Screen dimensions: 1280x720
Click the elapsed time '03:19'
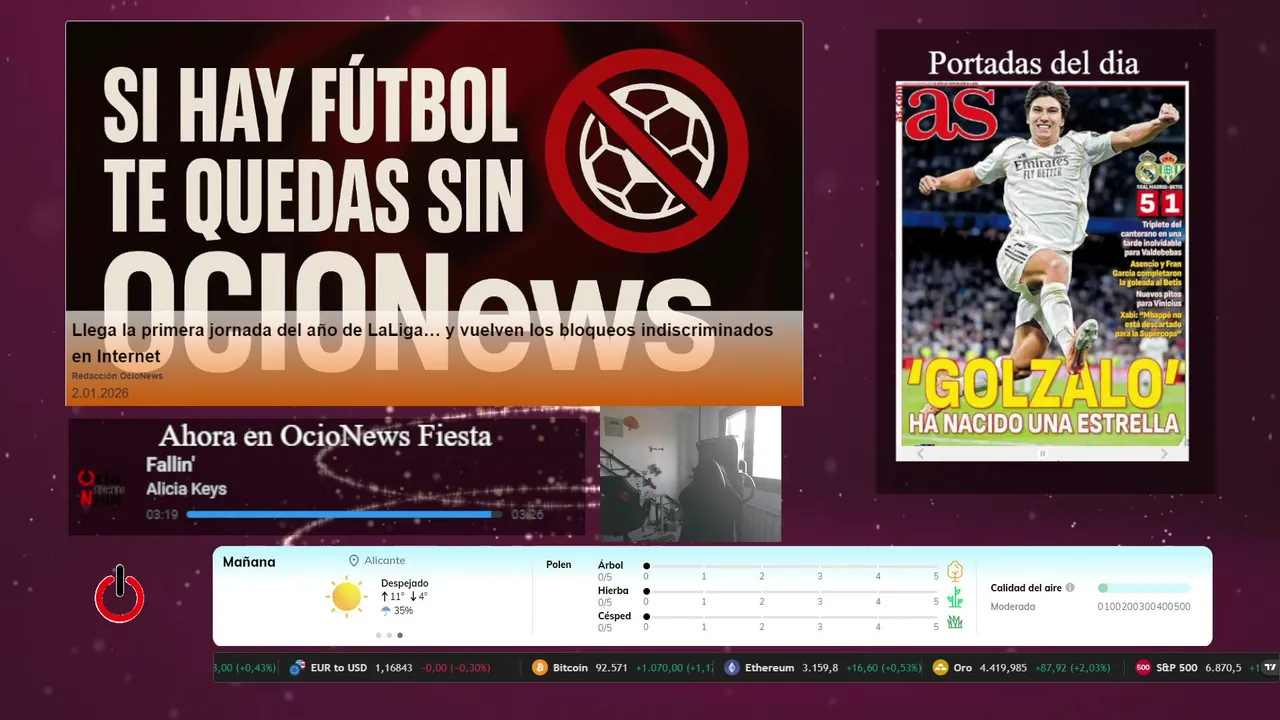coord(162,515)
